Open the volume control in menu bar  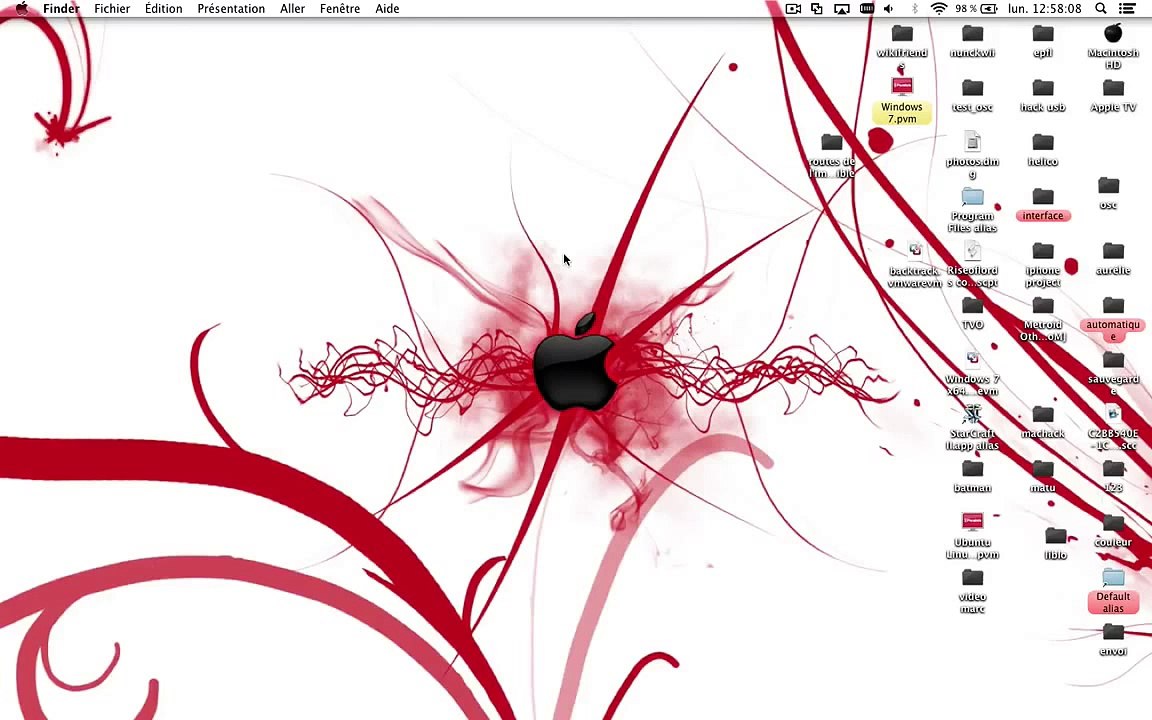(889, 9)
